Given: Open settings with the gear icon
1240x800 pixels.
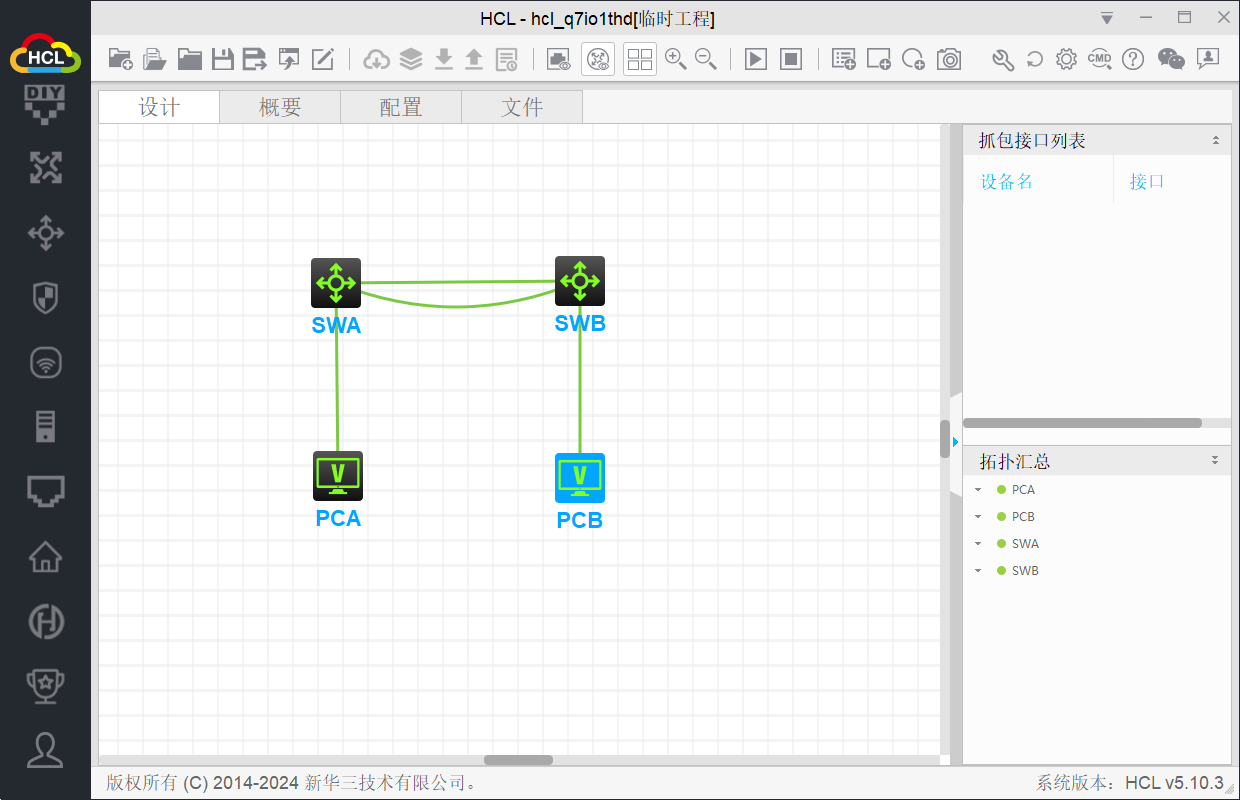Looking at the screenshot, I should tap(1067, 59).
